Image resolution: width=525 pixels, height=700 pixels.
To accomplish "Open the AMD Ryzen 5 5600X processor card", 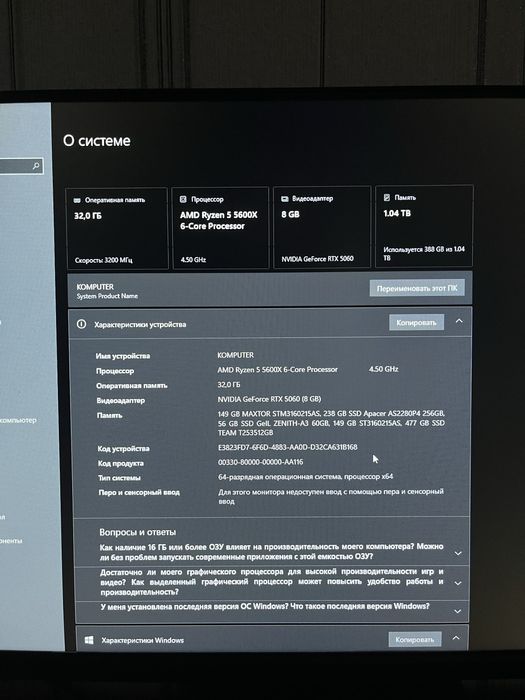I will pyautogui.click(x=221, y=228).
